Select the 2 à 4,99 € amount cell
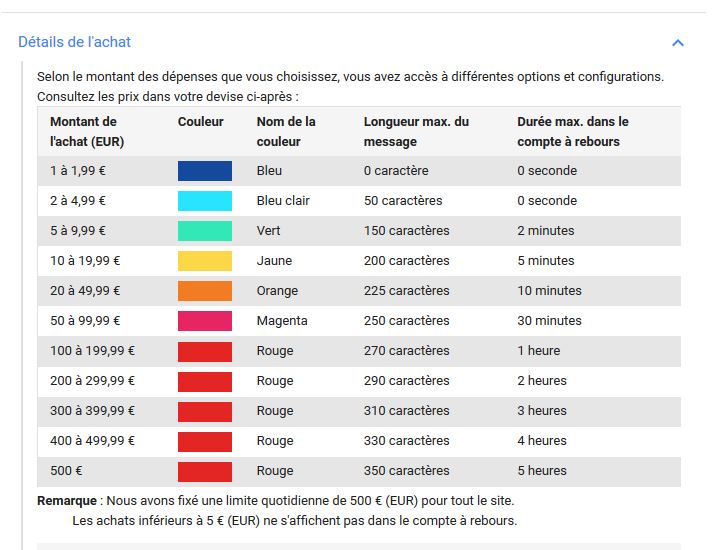 coord(78,200)
